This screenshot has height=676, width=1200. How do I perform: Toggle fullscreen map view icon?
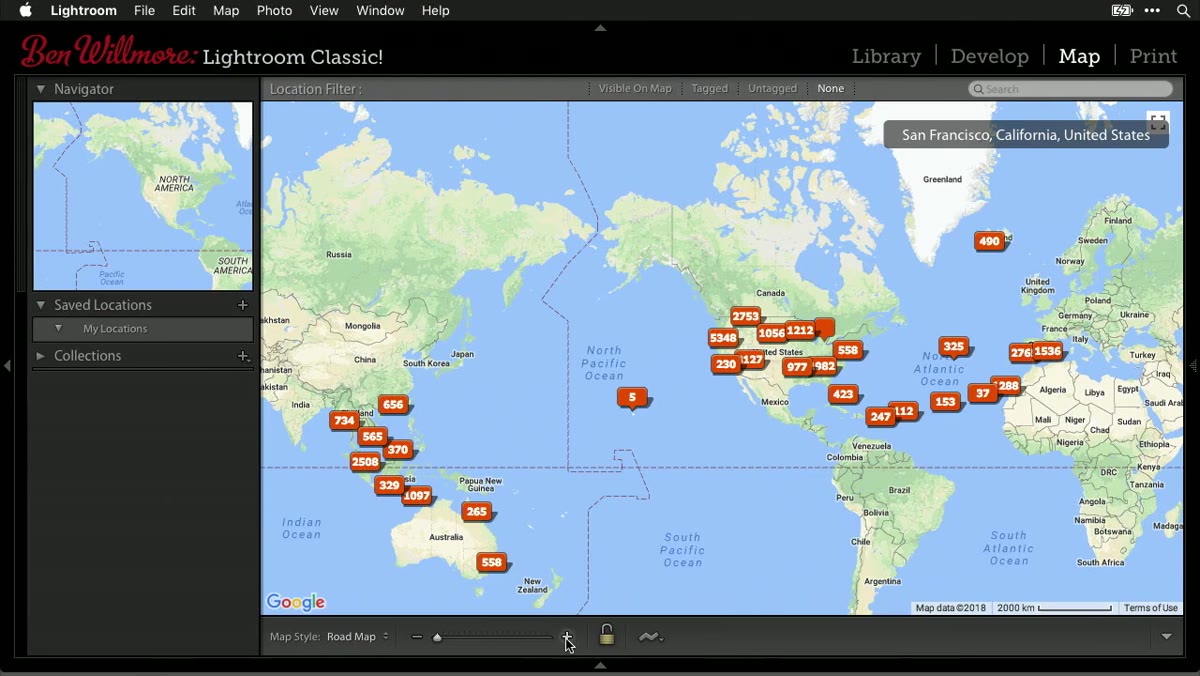coord(1158,123)
